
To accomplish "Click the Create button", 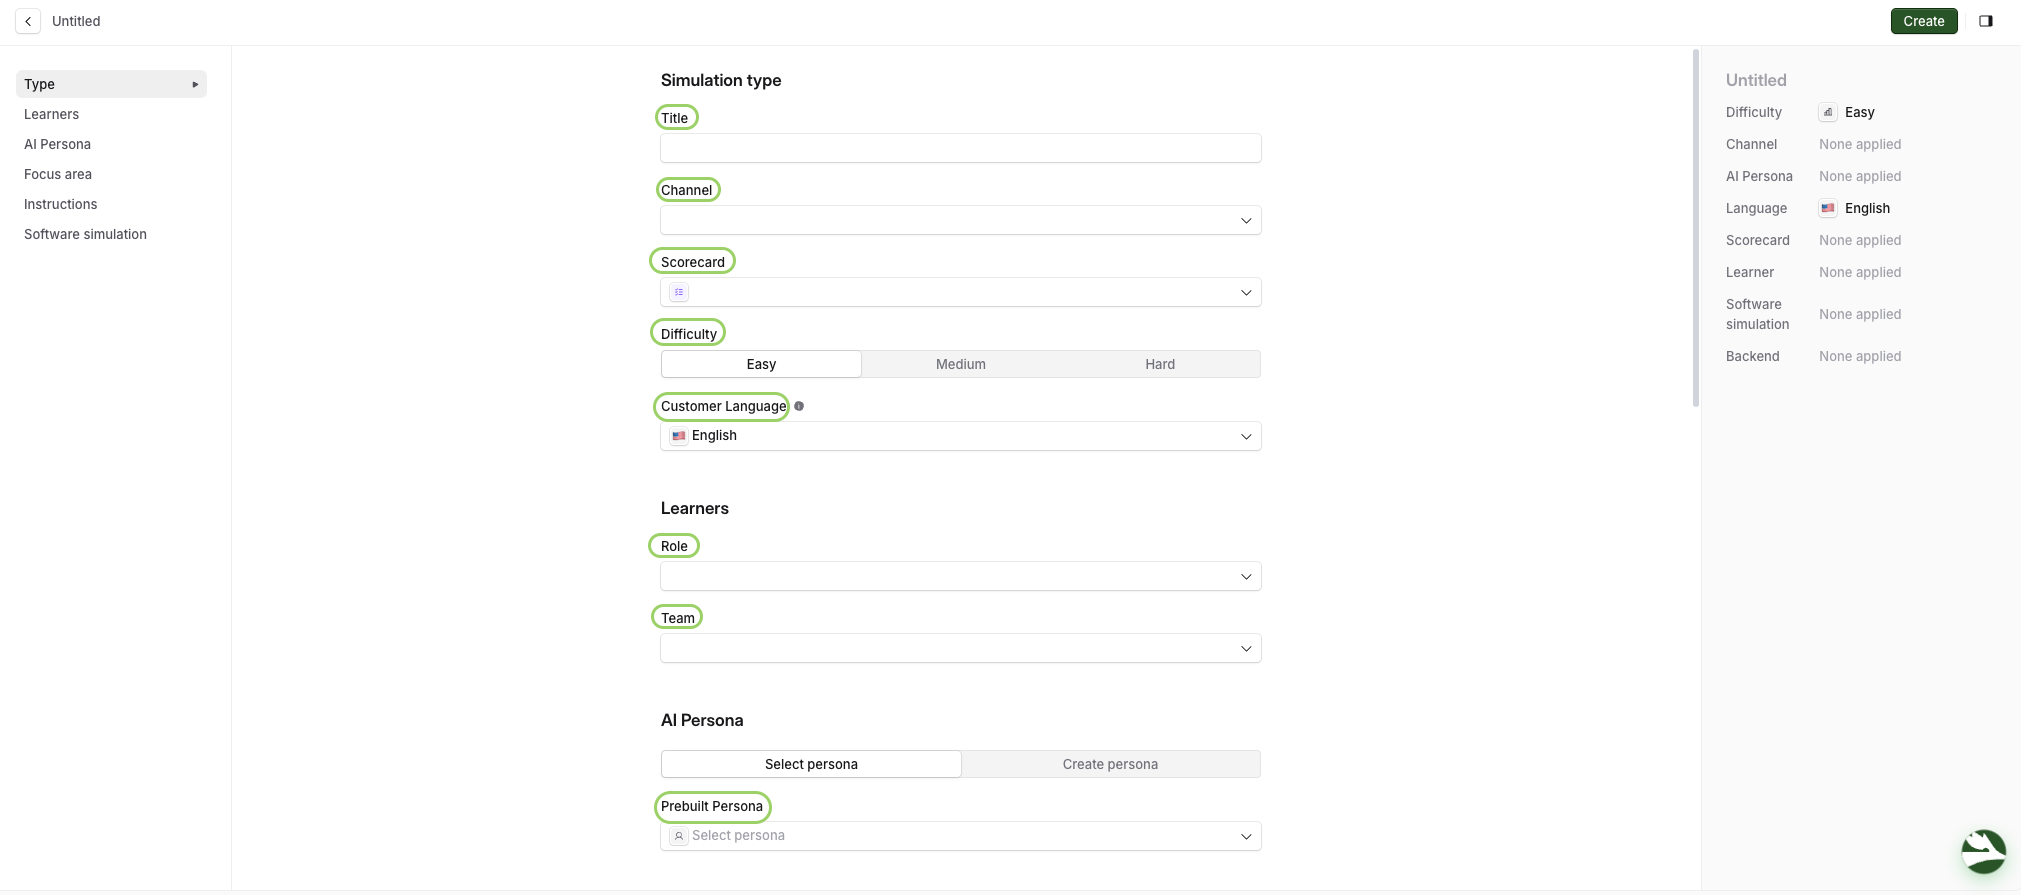I will point(1923,21).
